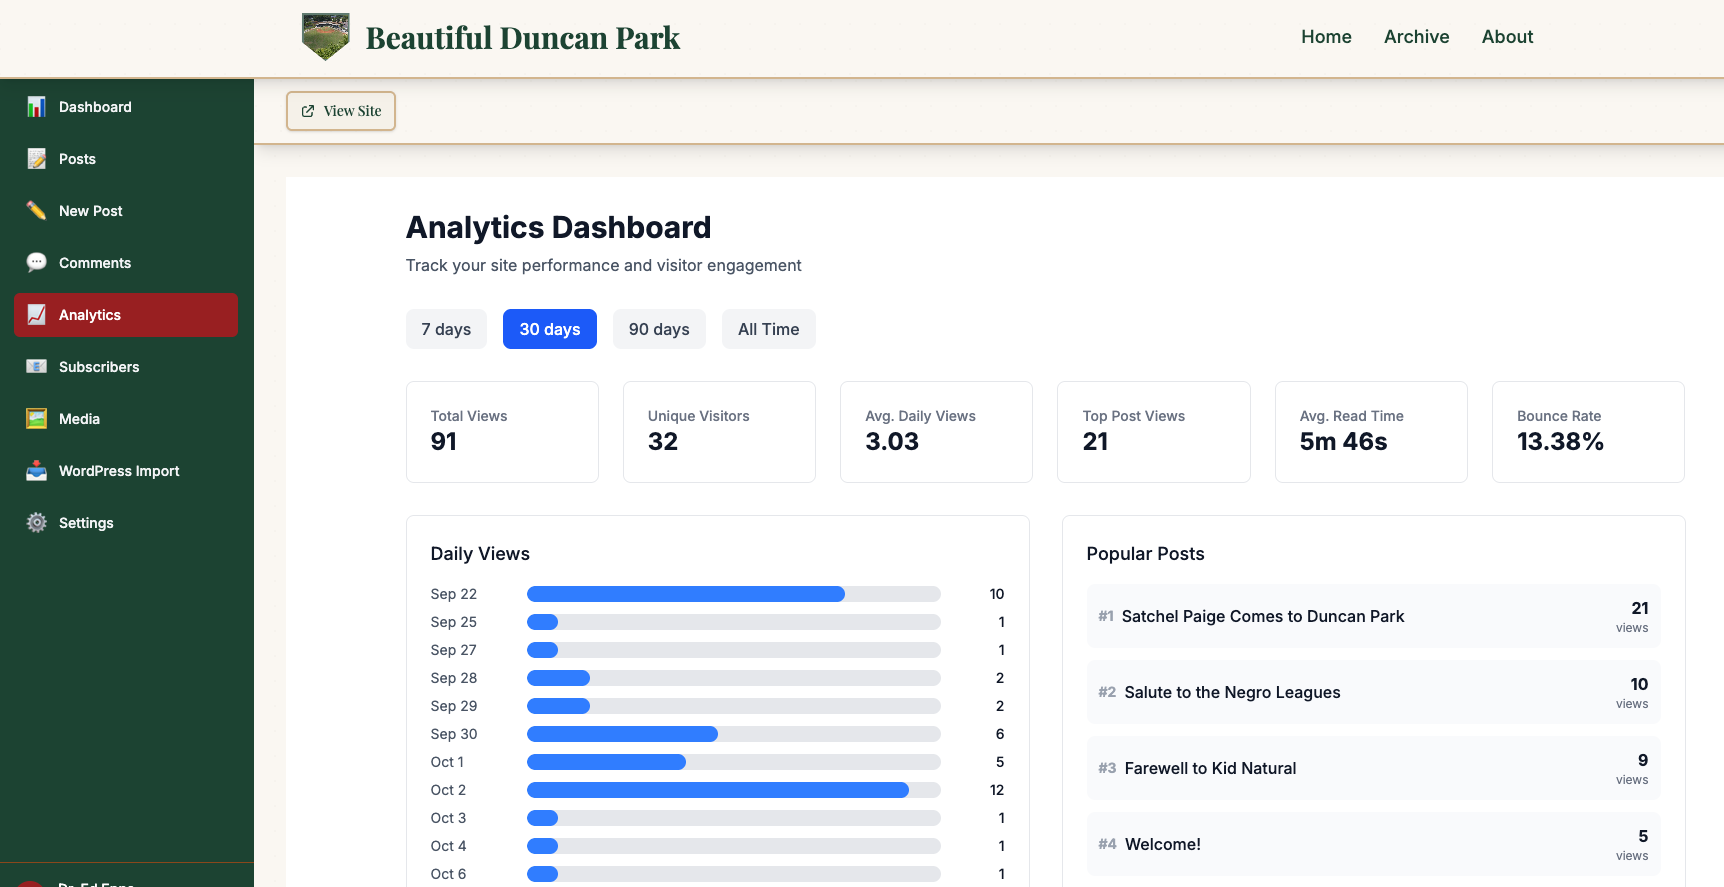Select the active 30 days filter
1724x887 pixels.
(x=549, y=329)
